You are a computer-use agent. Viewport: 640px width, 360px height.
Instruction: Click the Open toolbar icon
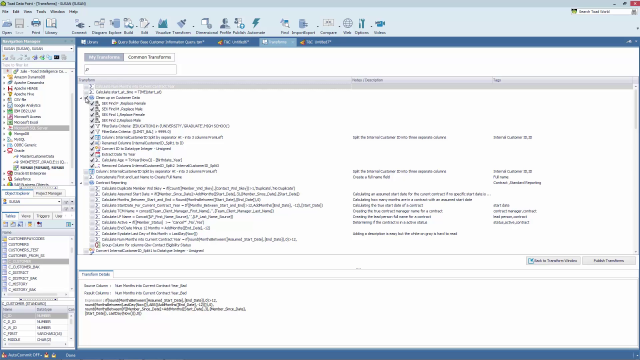click(7, 25)
